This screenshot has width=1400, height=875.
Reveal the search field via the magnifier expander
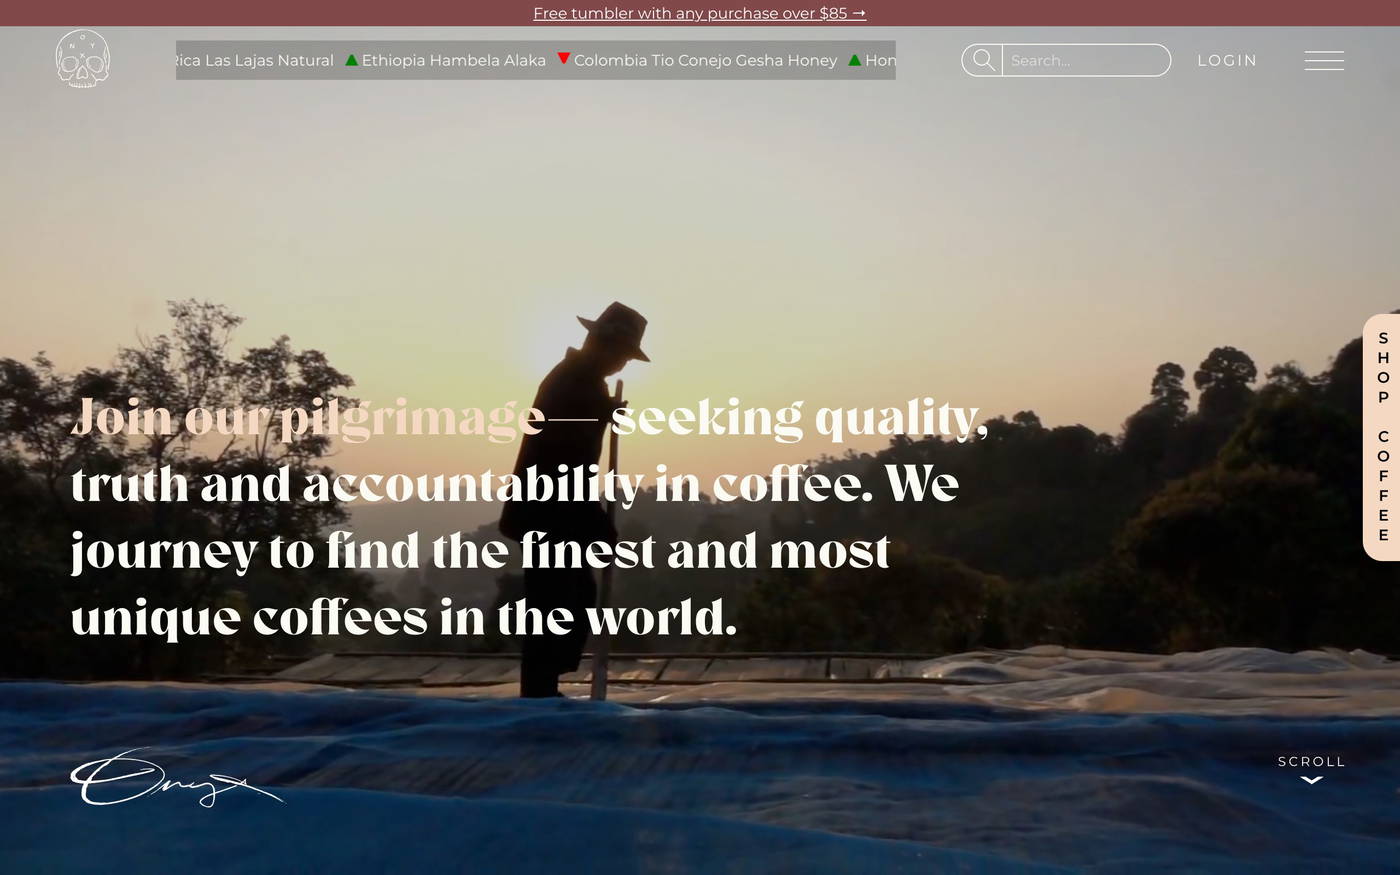coord(983,60)
